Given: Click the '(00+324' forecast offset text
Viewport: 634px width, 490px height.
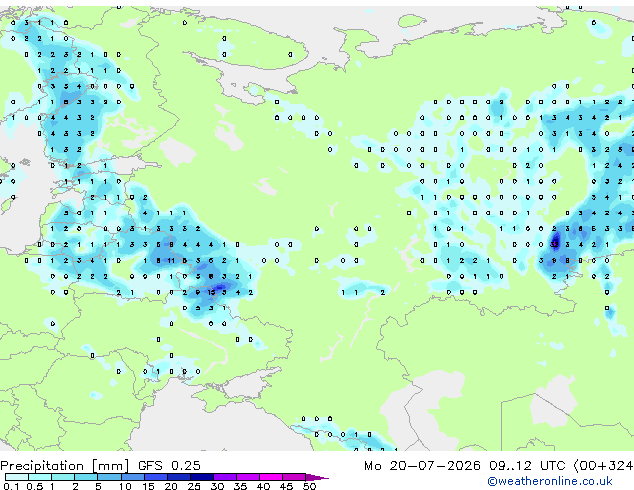Looking at the screenshot, I should pos(603,466).
